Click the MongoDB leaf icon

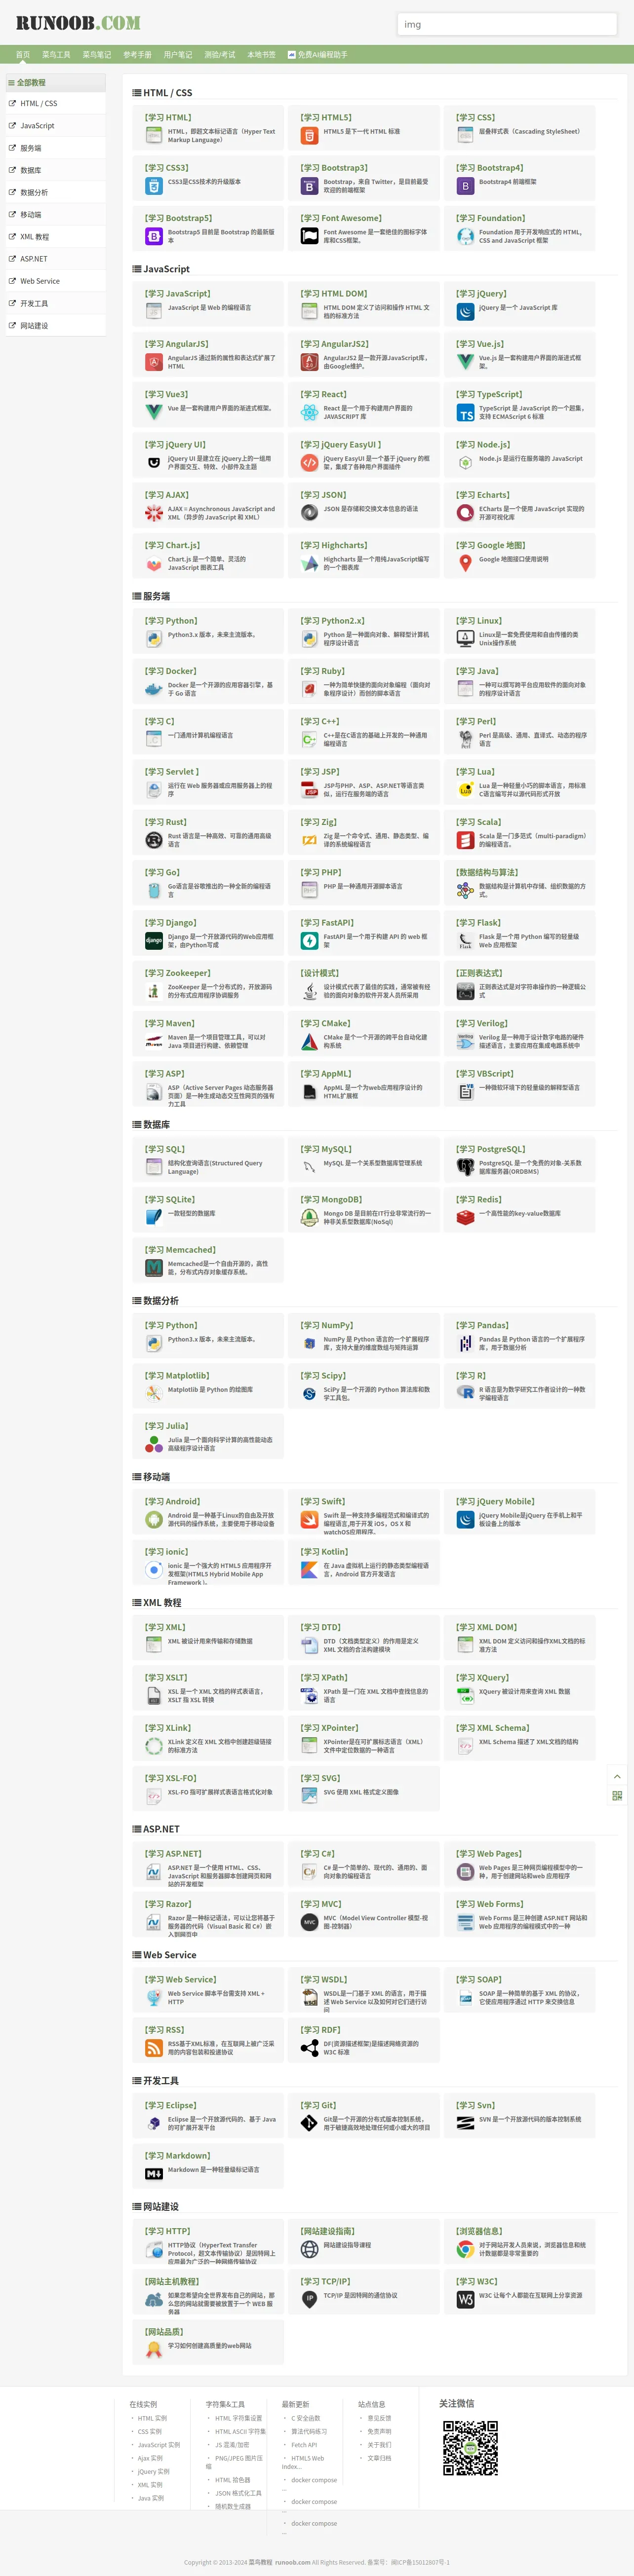tap(309, 1217)
